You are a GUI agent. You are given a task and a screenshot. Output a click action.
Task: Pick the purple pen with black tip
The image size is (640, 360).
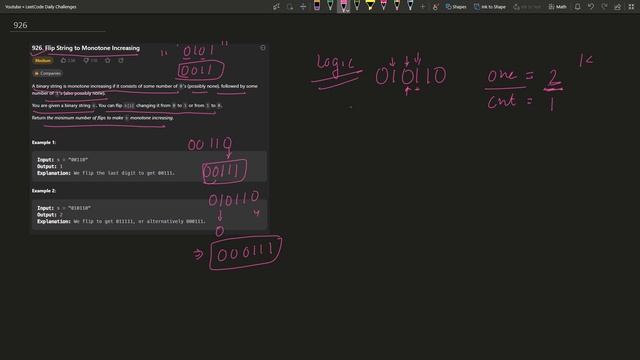coord(317,6)
